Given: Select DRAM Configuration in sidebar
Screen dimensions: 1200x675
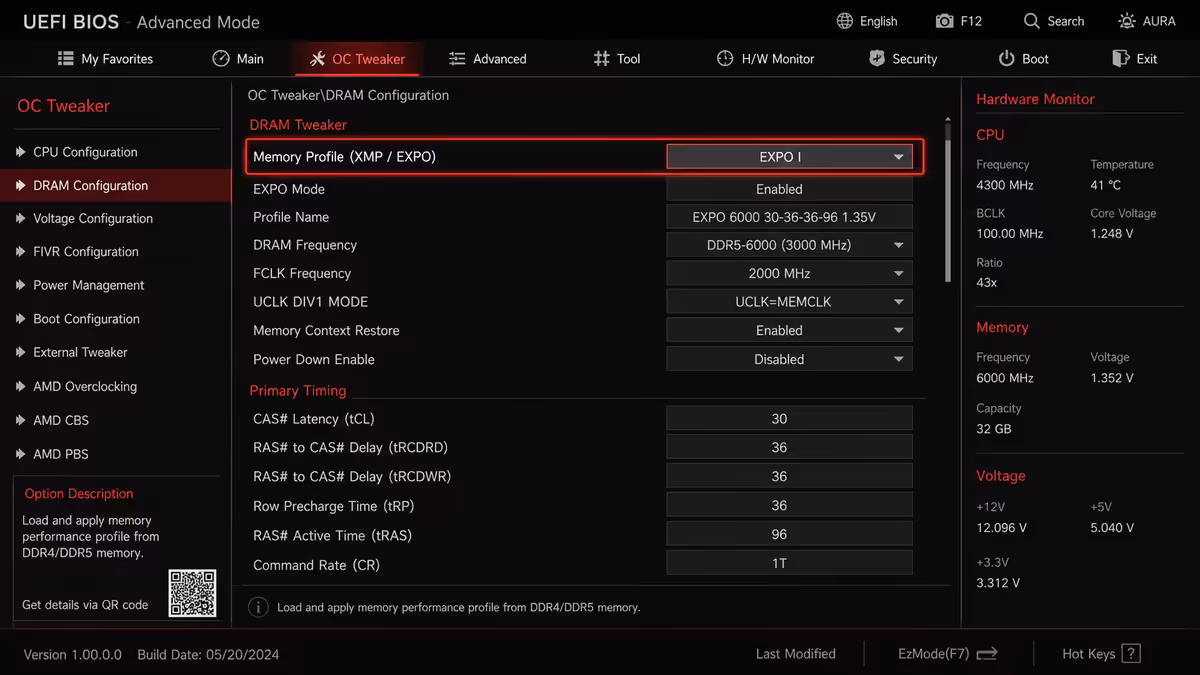Looking at the screenshot, I should pos(115,186).
